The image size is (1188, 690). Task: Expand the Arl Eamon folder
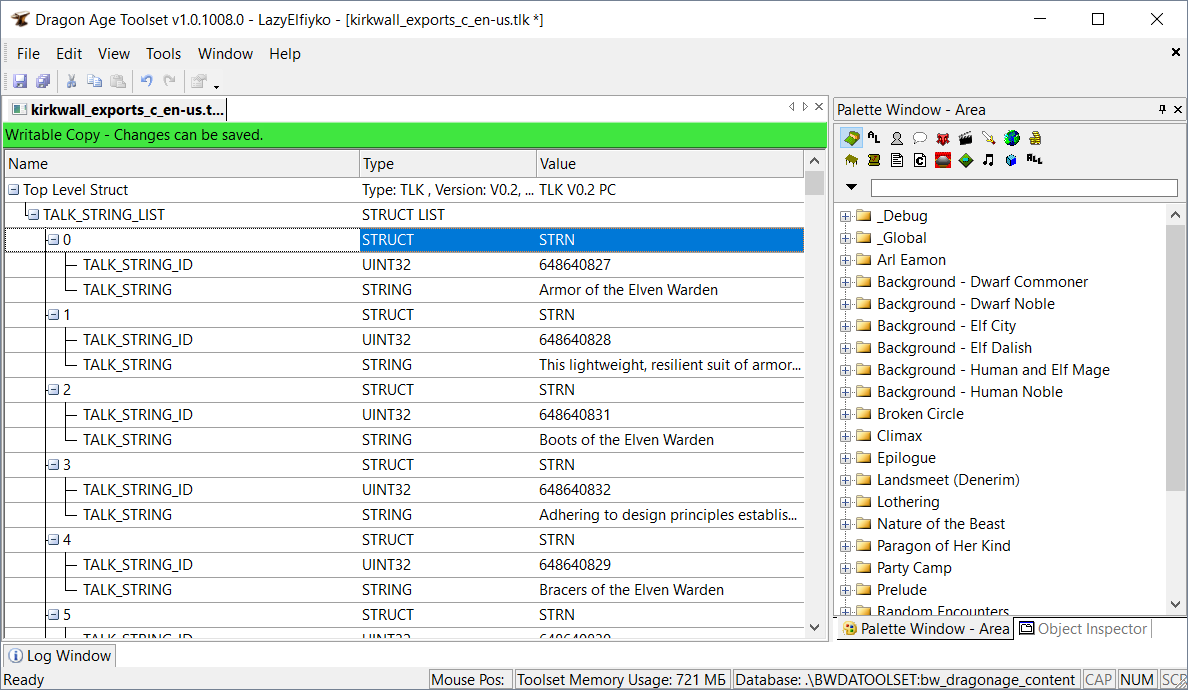pyautogui.click(x=846, y=260)
